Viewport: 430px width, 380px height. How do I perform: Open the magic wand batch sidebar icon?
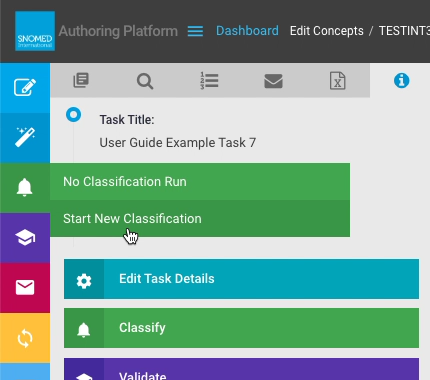[25, 138]
